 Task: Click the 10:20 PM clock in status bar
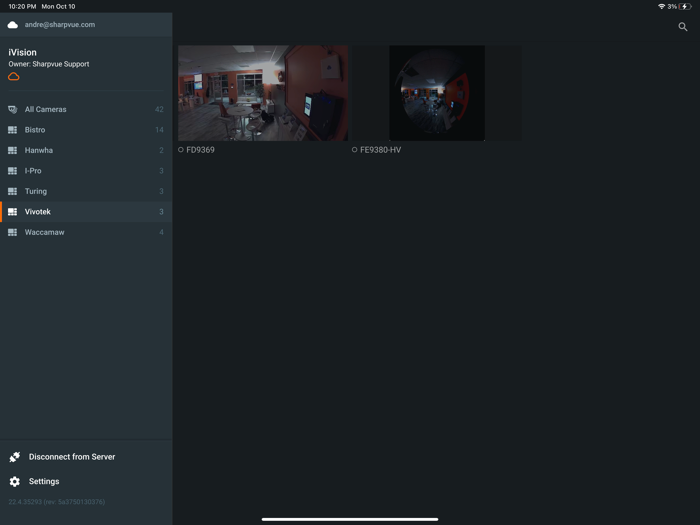(x=22, y=7)
